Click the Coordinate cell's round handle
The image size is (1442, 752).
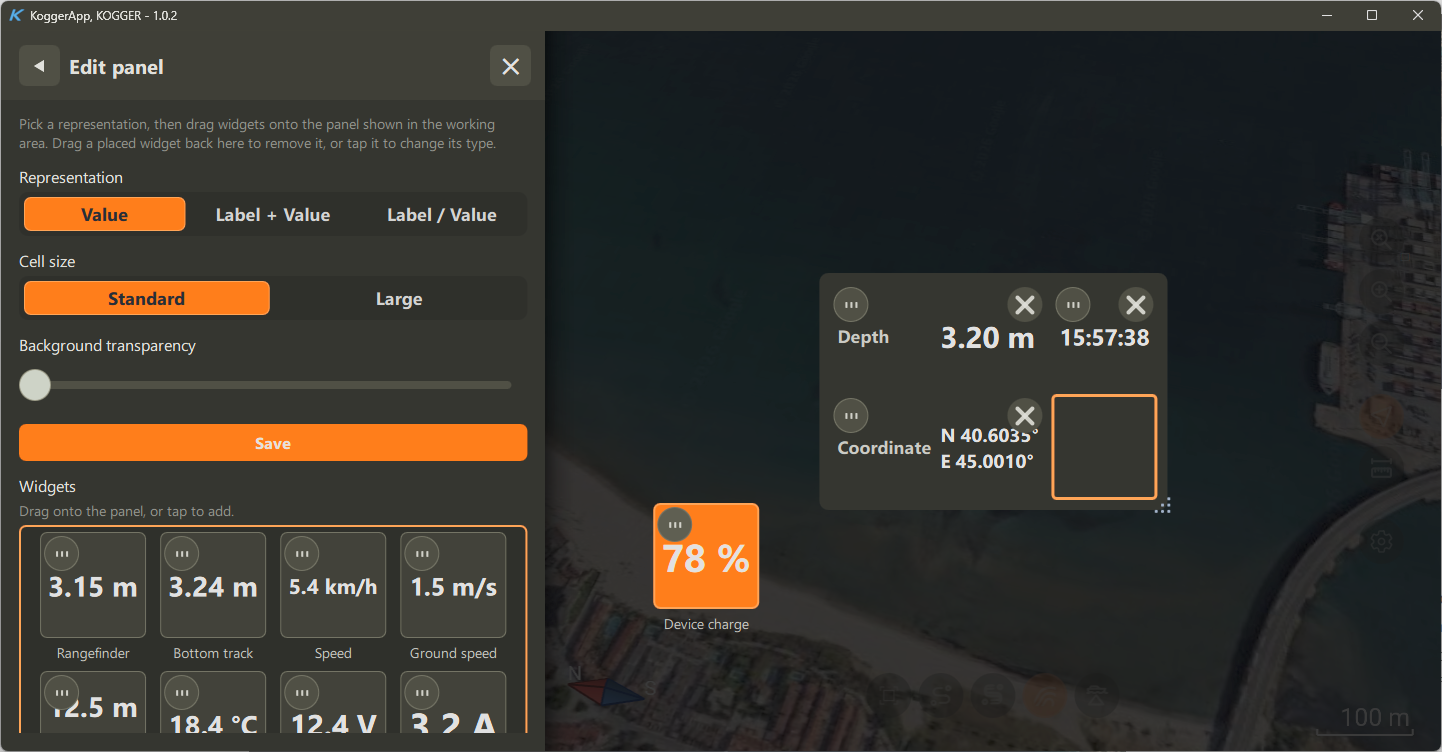(x=851, y=415)
